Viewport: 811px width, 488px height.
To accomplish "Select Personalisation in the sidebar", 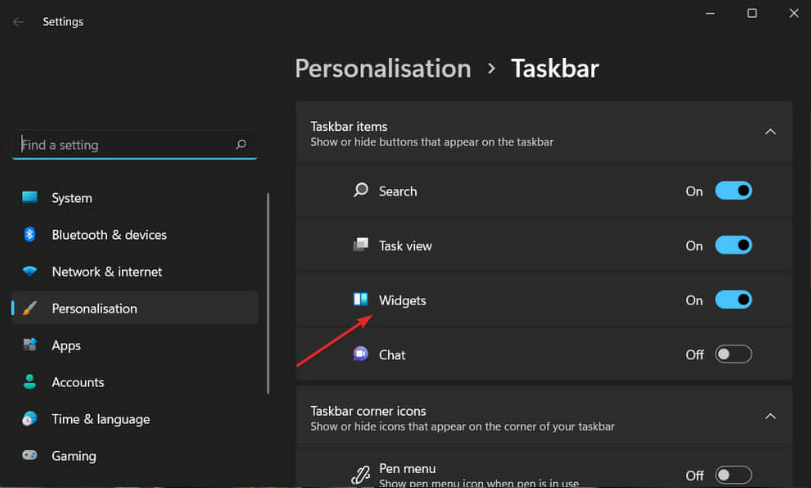I will pos(94,308).
